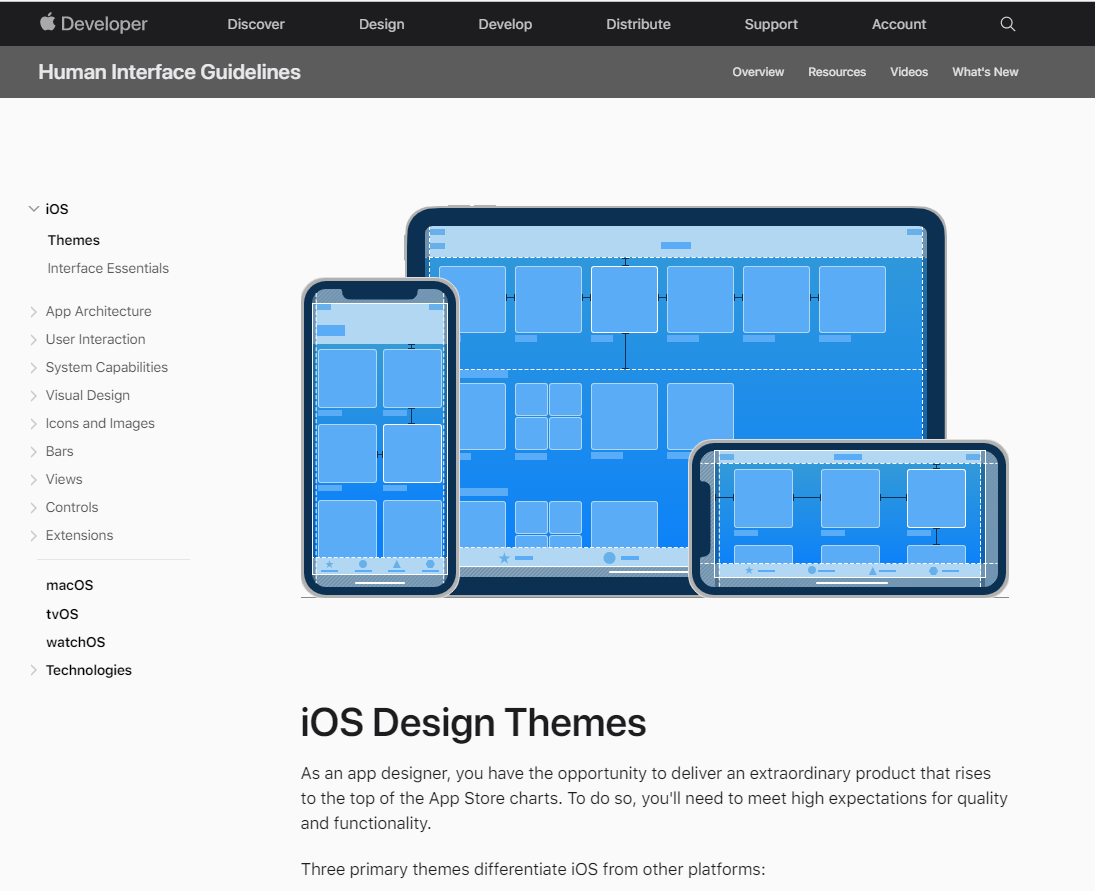Image resolution: width=1095 pixels, height=891 pixels.
Task: Open the Videos tab
Action: coord(909,72)
